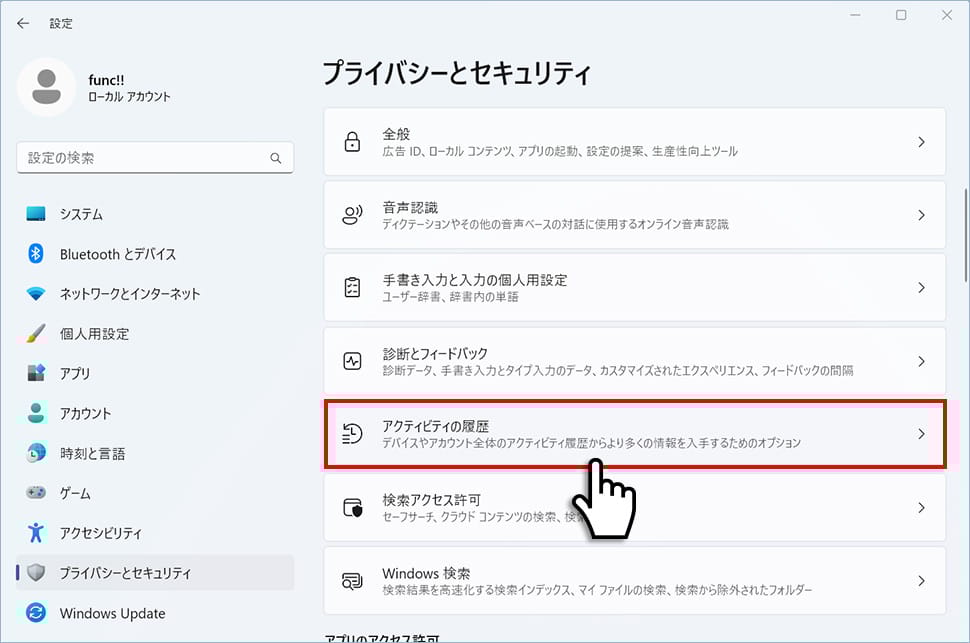Click the 検索アクセス許可 shield icon
This screenshot has height=643, width=970.
353,507
